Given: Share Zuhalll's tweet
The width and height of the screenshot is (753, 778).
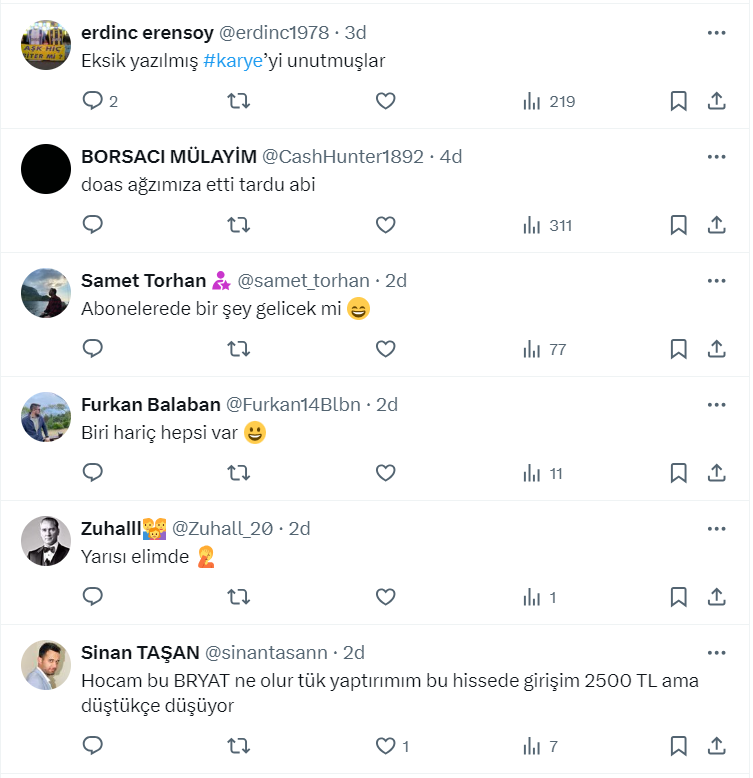Looking at the screenshot, I should point(716,597).
